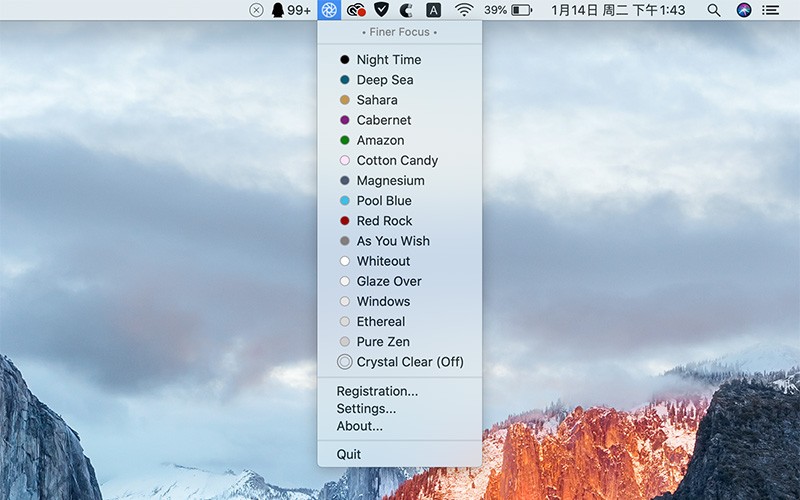Open the Creative Cloud icon with red dot

click(x=356, y=10)
